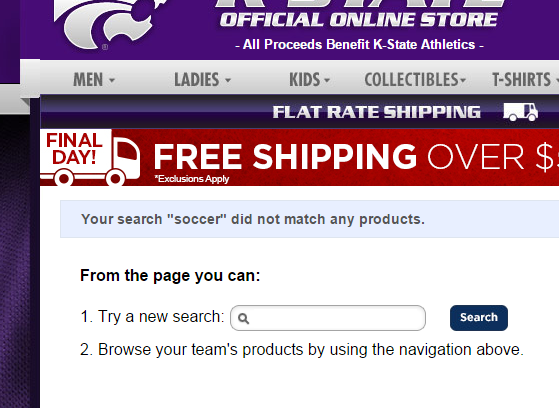
Task: Open the FREE SHIPPING promotion banner
Action: point(299,158)
